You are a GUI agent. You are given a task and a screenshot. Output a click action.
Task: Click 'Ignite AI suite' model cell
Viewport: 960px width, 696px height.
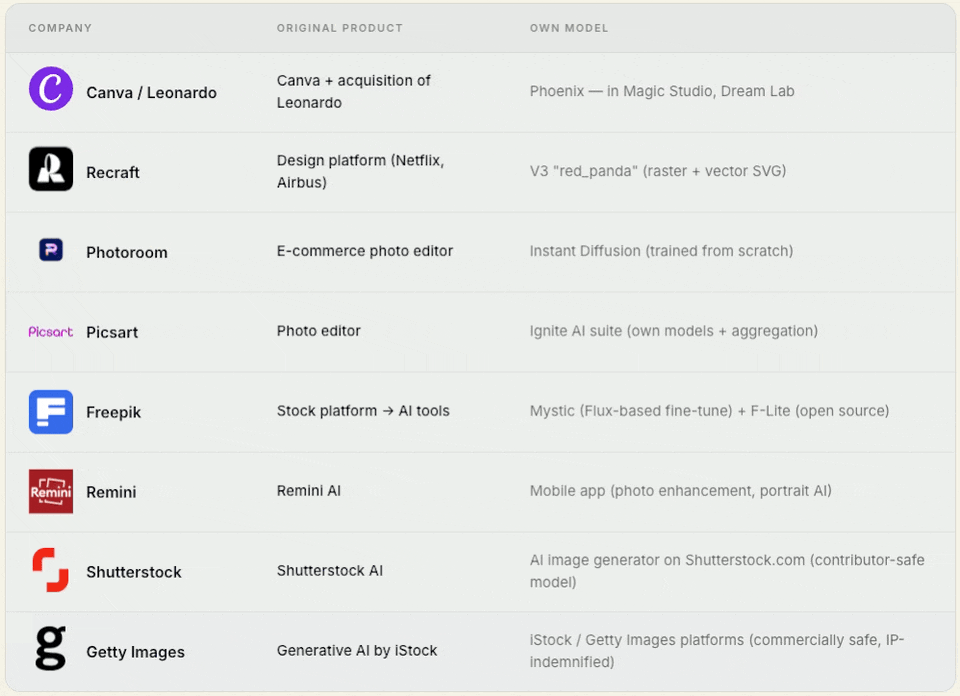coord(673,331)
